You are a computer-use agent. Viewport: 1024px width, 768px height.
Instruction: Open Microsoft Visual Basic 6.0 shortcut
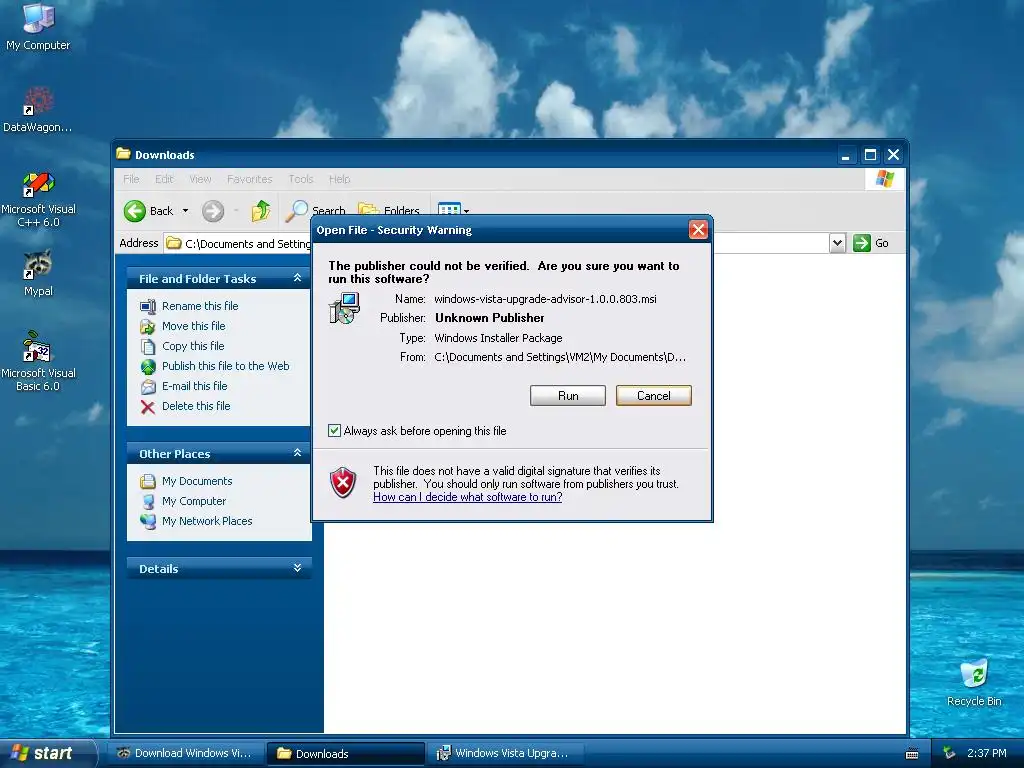38,361
